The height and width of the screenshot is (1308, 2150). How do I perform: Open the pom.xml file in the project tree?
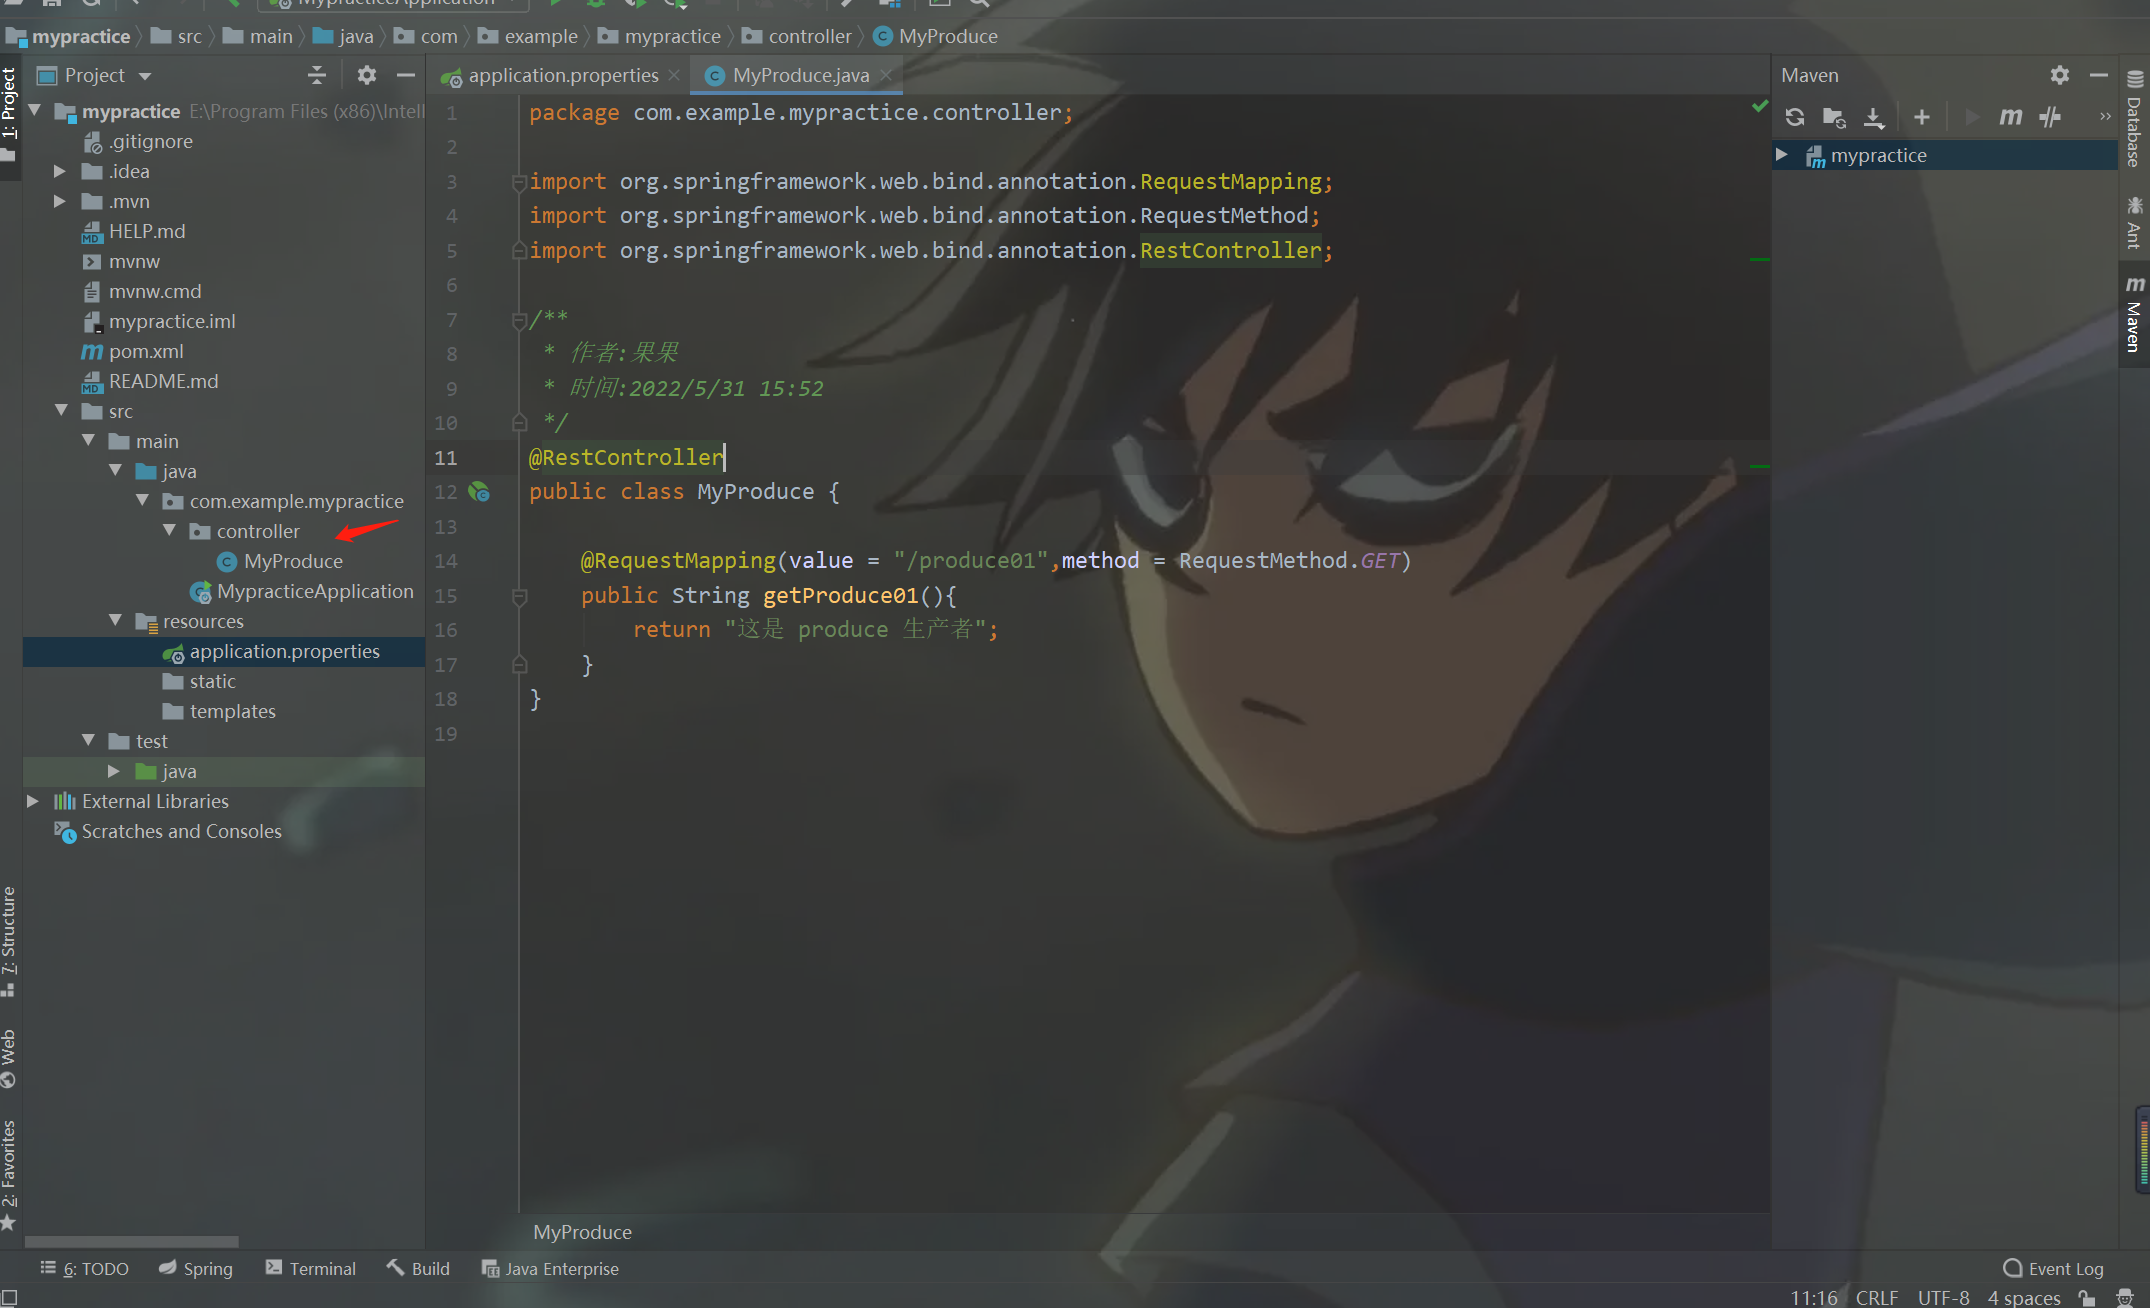point(146,351)
